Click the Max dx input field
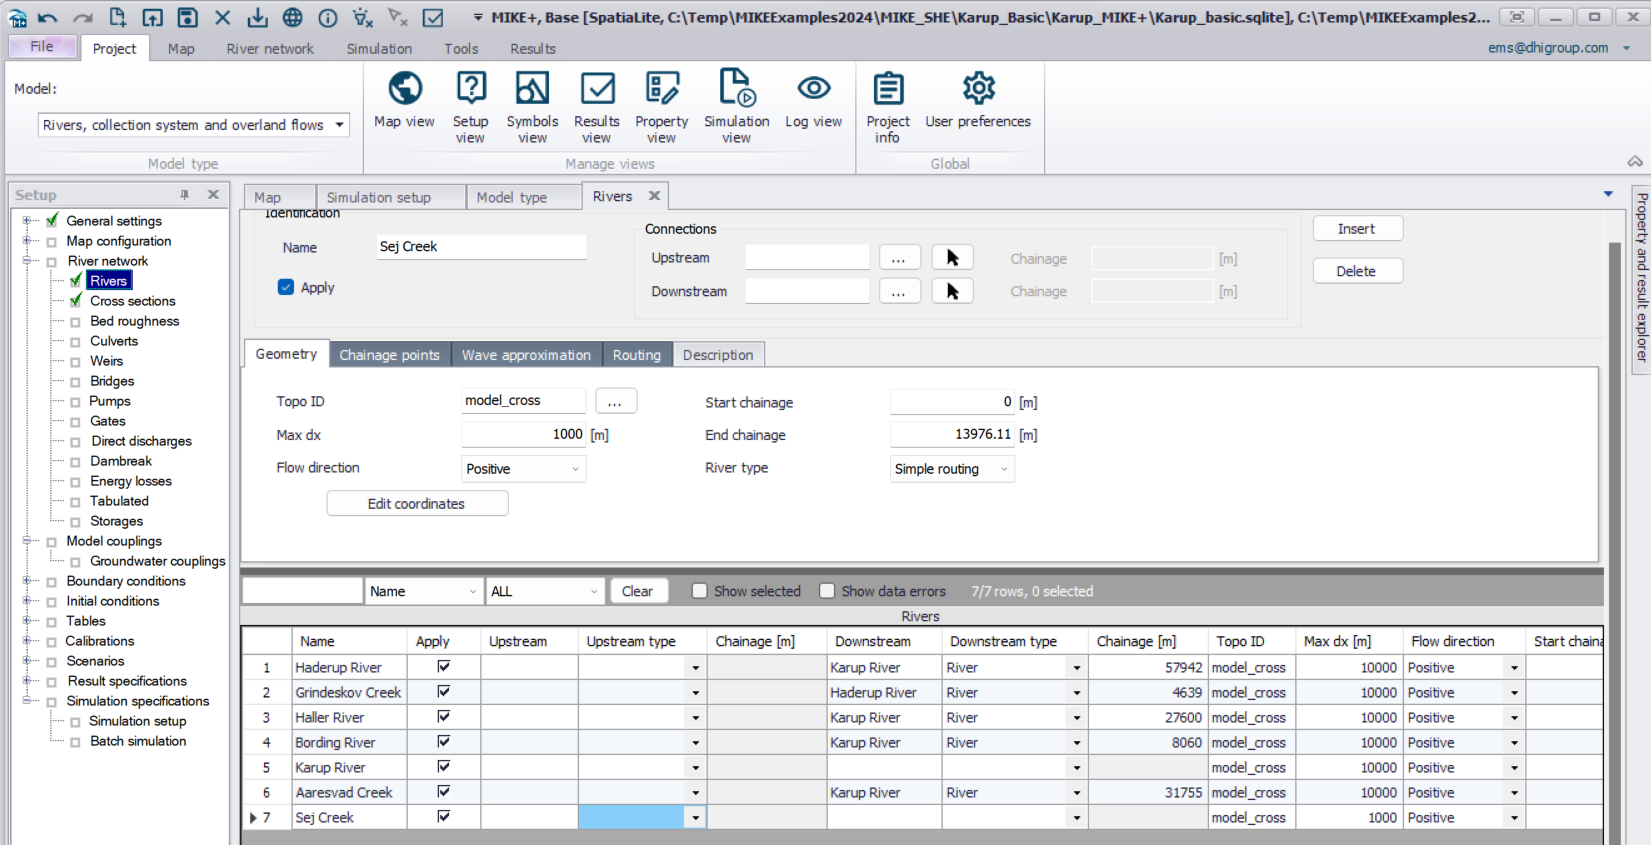Image resolution: width=1651 pixels, height=845 pixels. point(524,435)
